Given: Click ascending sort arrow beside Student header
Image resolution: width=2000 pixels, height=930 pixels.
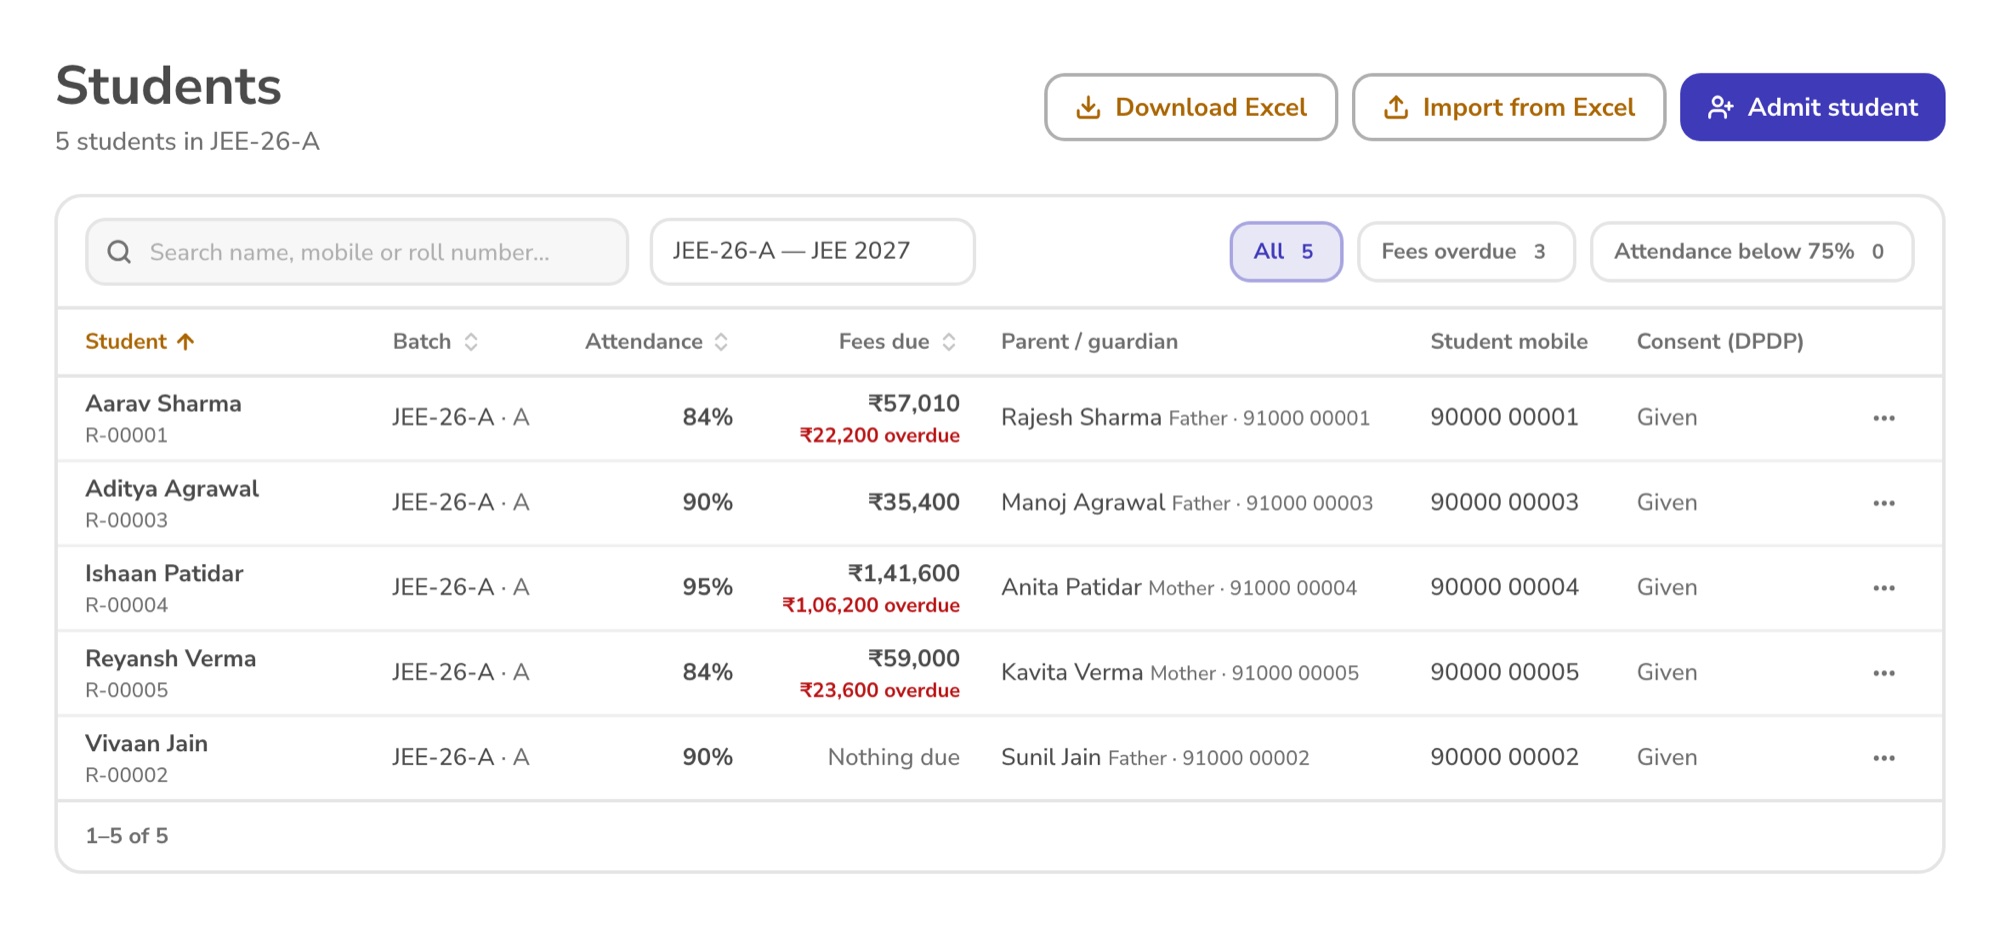Looking at the screenshot, I should point(185,341).
